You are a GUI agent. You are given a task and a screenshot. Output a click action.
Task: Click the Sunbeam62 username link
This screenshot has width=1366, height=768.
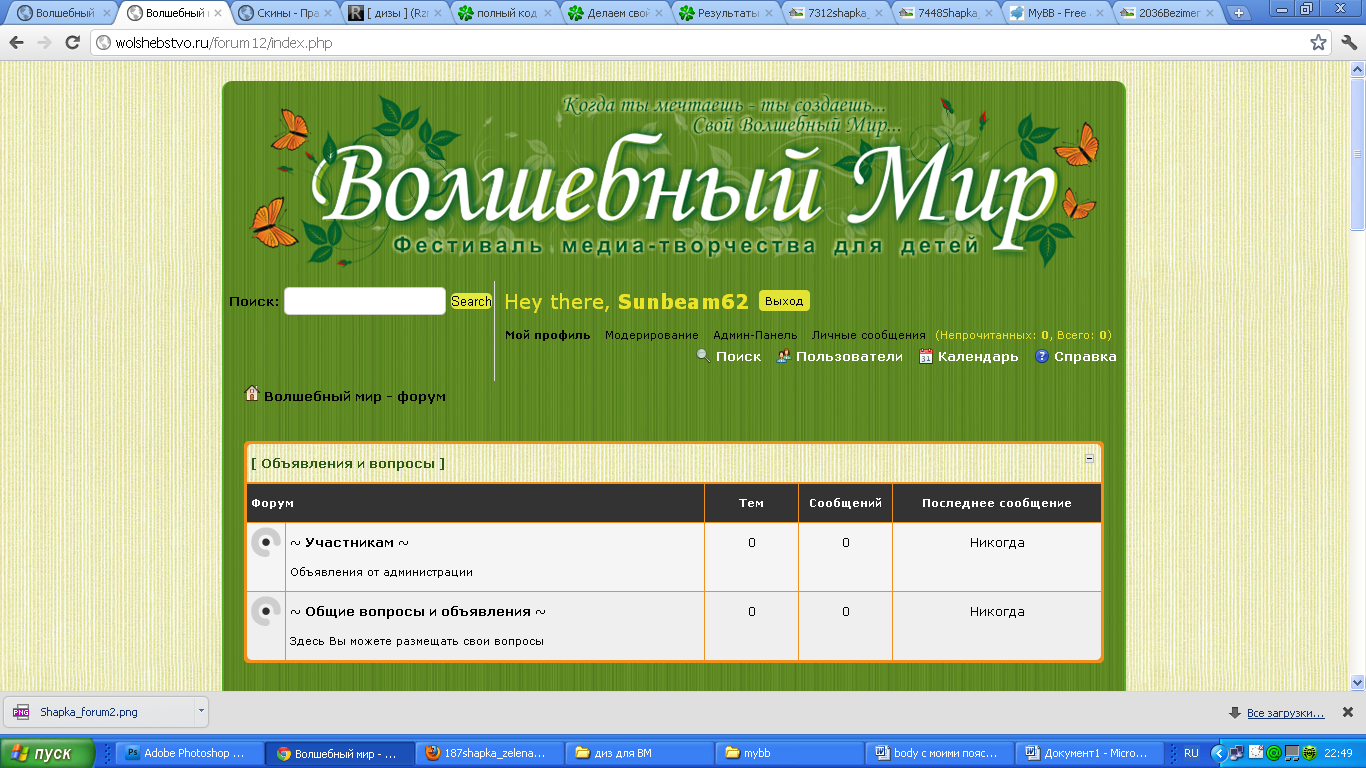tap(683, 302)
